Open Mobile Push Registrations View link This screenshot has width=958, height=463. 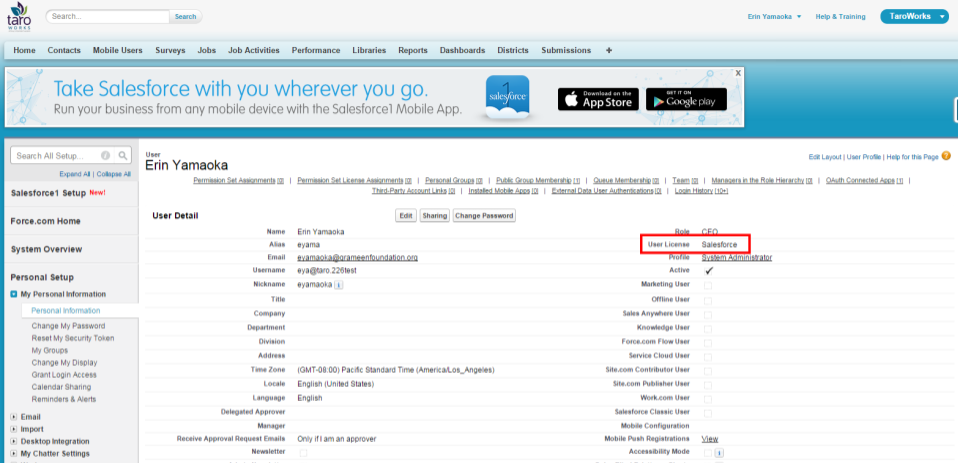pyautogui.click(x=709, y=439)
